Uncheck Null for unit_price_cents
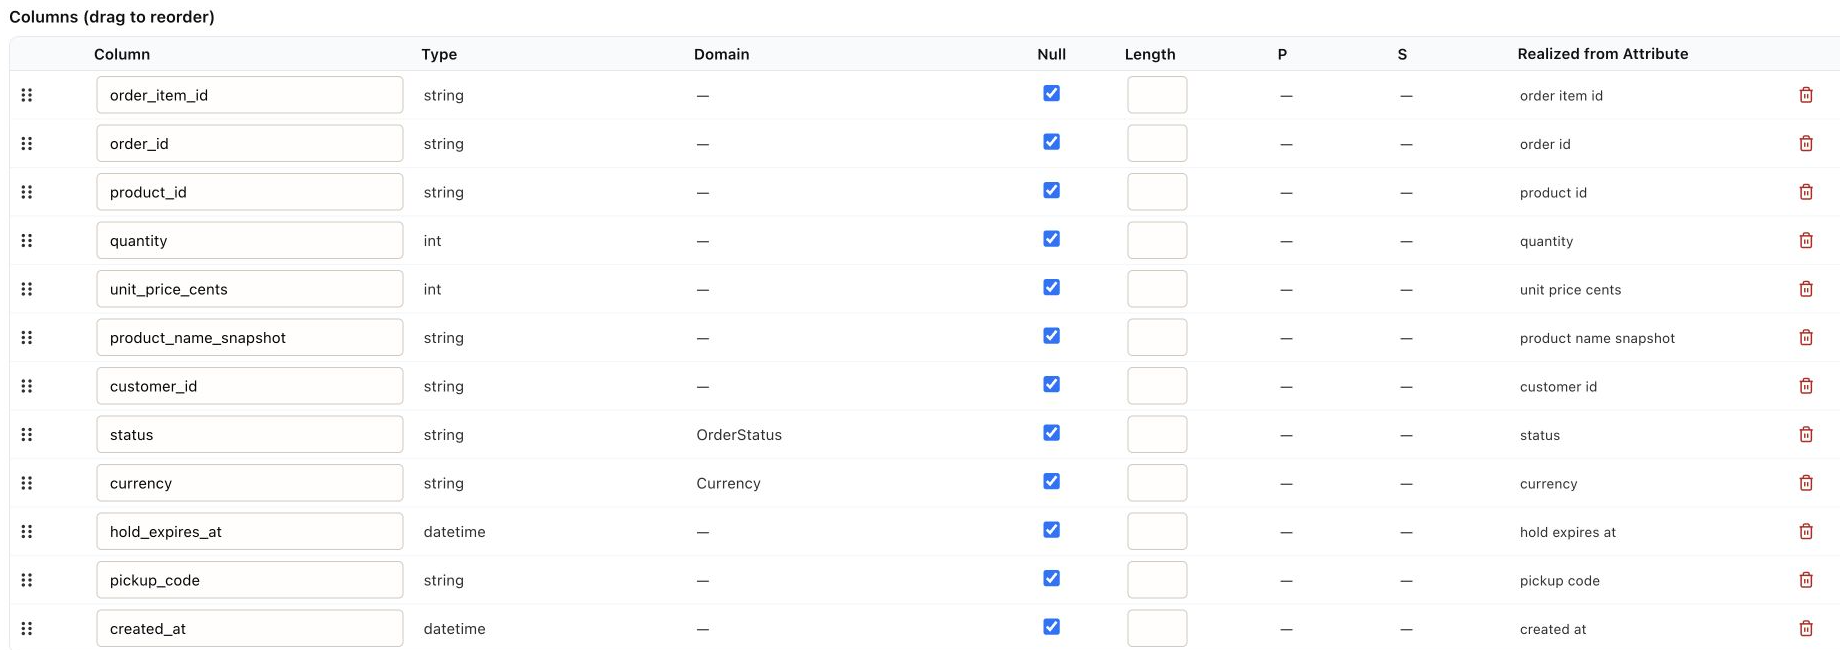Image resolution: width=1840 pixels, height=650 pixels. point(1051,287)
